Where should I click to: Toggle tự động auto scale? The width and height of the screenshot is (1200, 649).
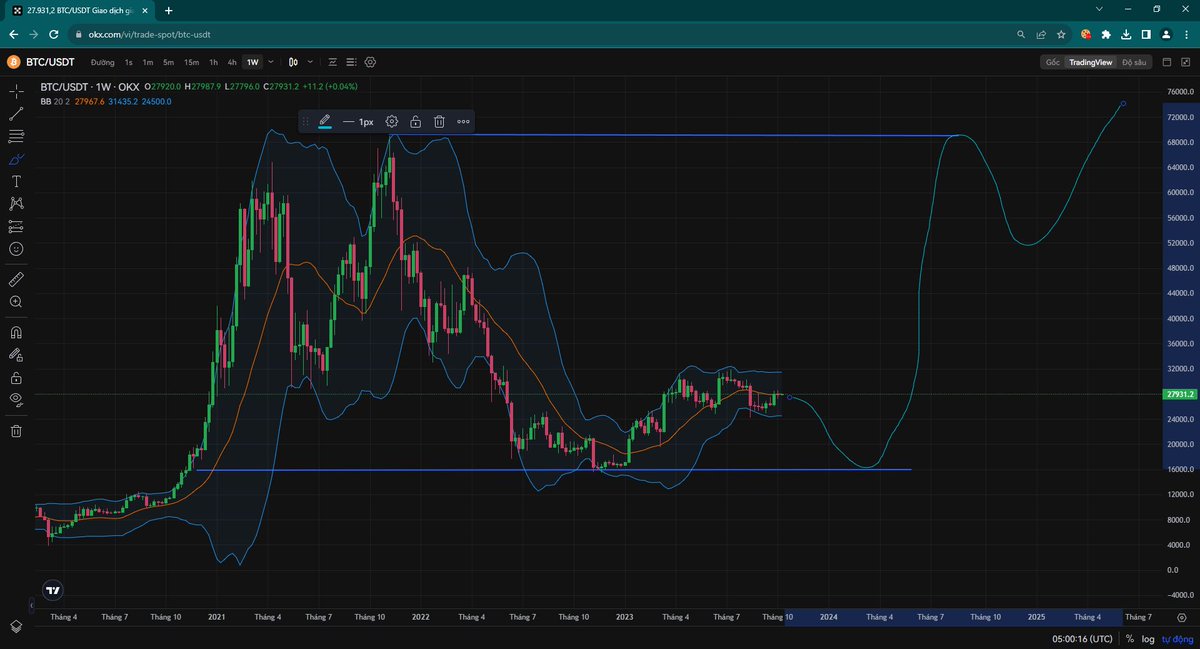pyautogui.click(x=1179, y=638)
